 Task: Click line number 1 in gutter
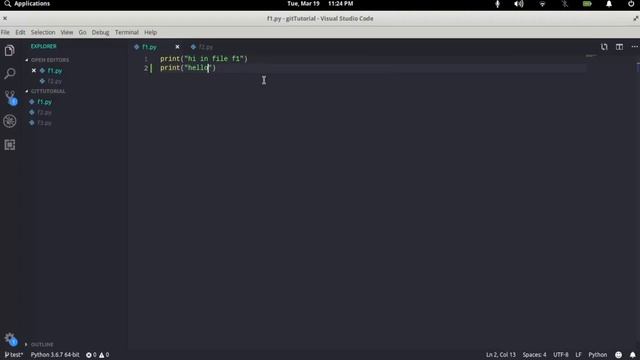pyautogui.click(x=146, y=59)
